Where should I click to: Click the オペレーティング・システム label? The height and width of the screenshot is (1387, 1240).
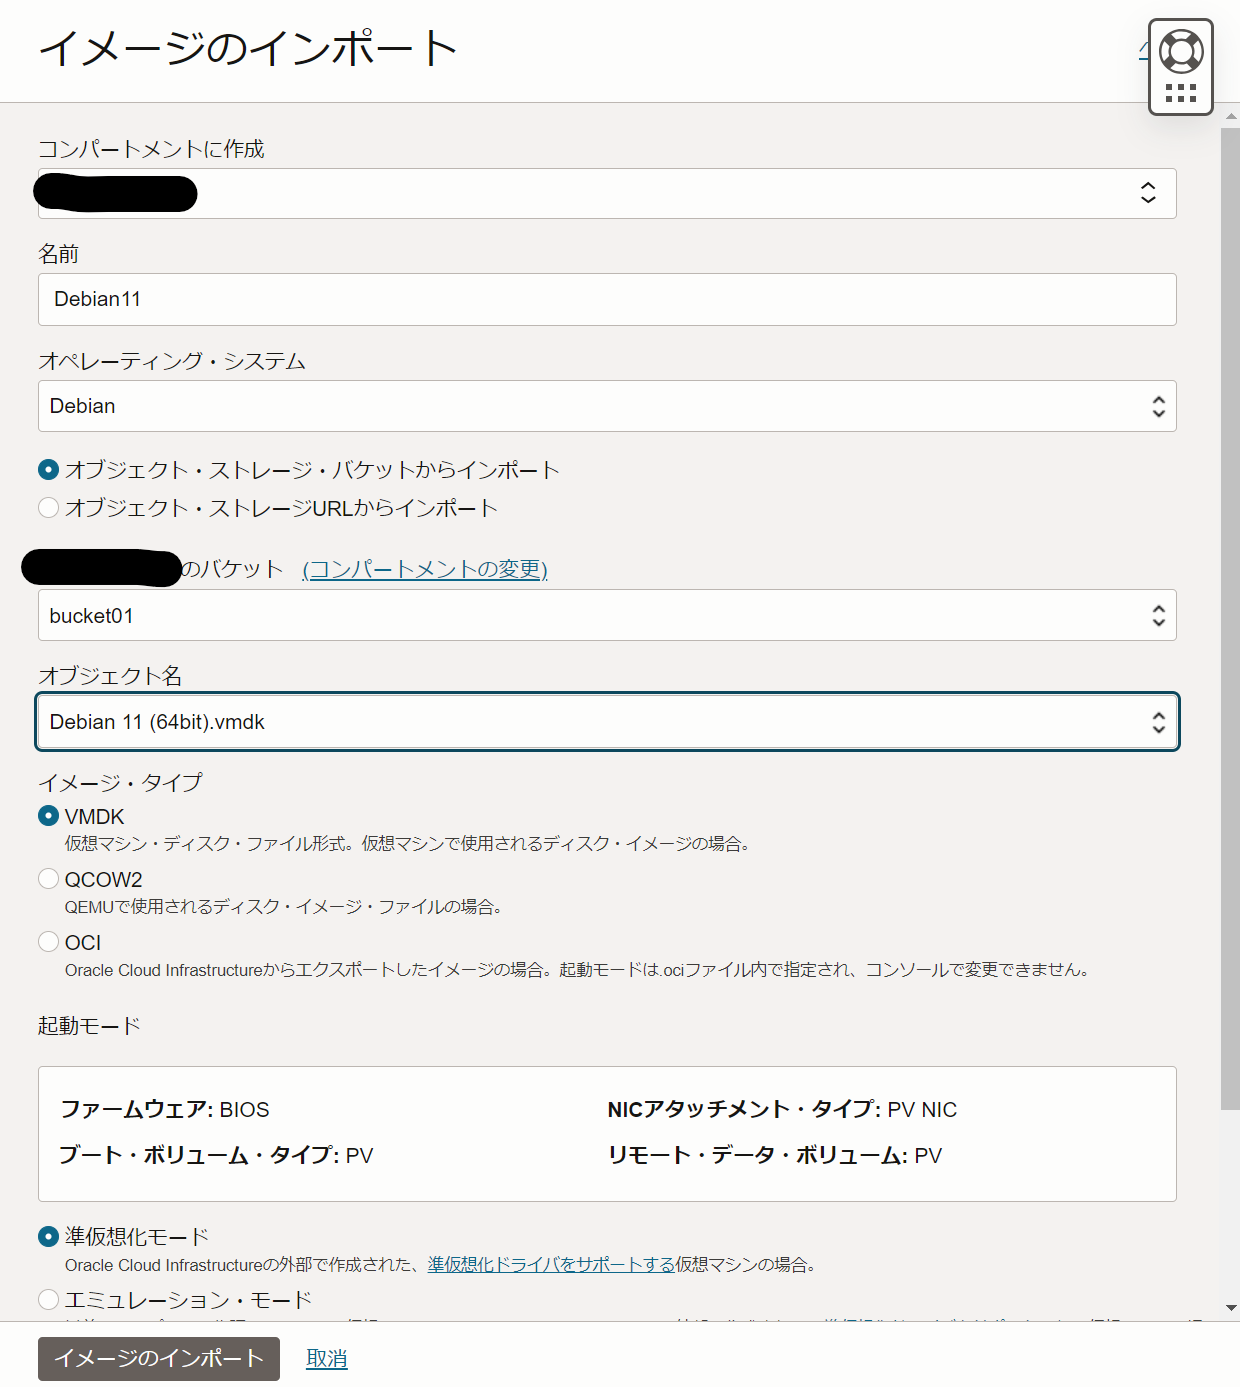(x=172, y=361)
